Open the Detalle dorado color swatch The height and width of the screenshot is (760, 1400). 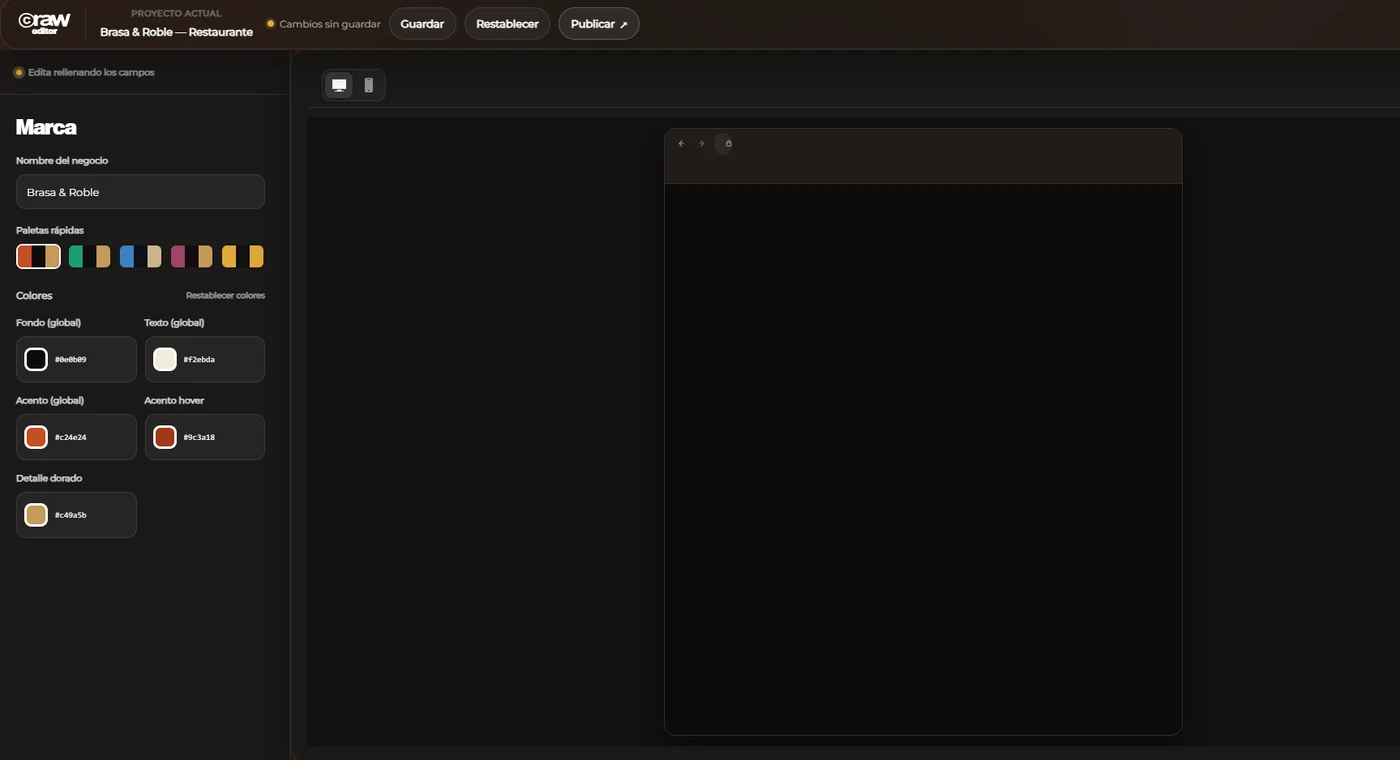pos(36,515)
